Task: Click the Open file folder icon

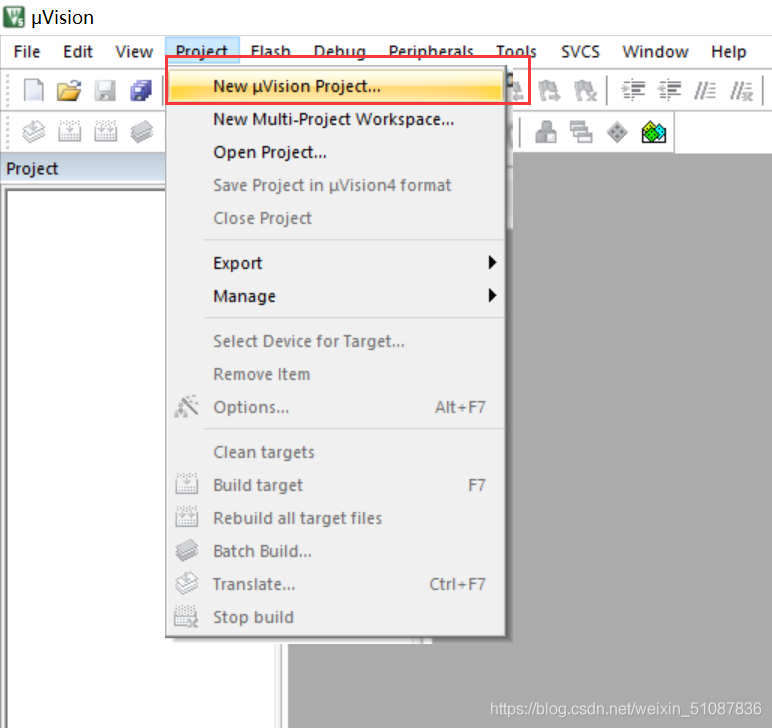Action: 69,91
